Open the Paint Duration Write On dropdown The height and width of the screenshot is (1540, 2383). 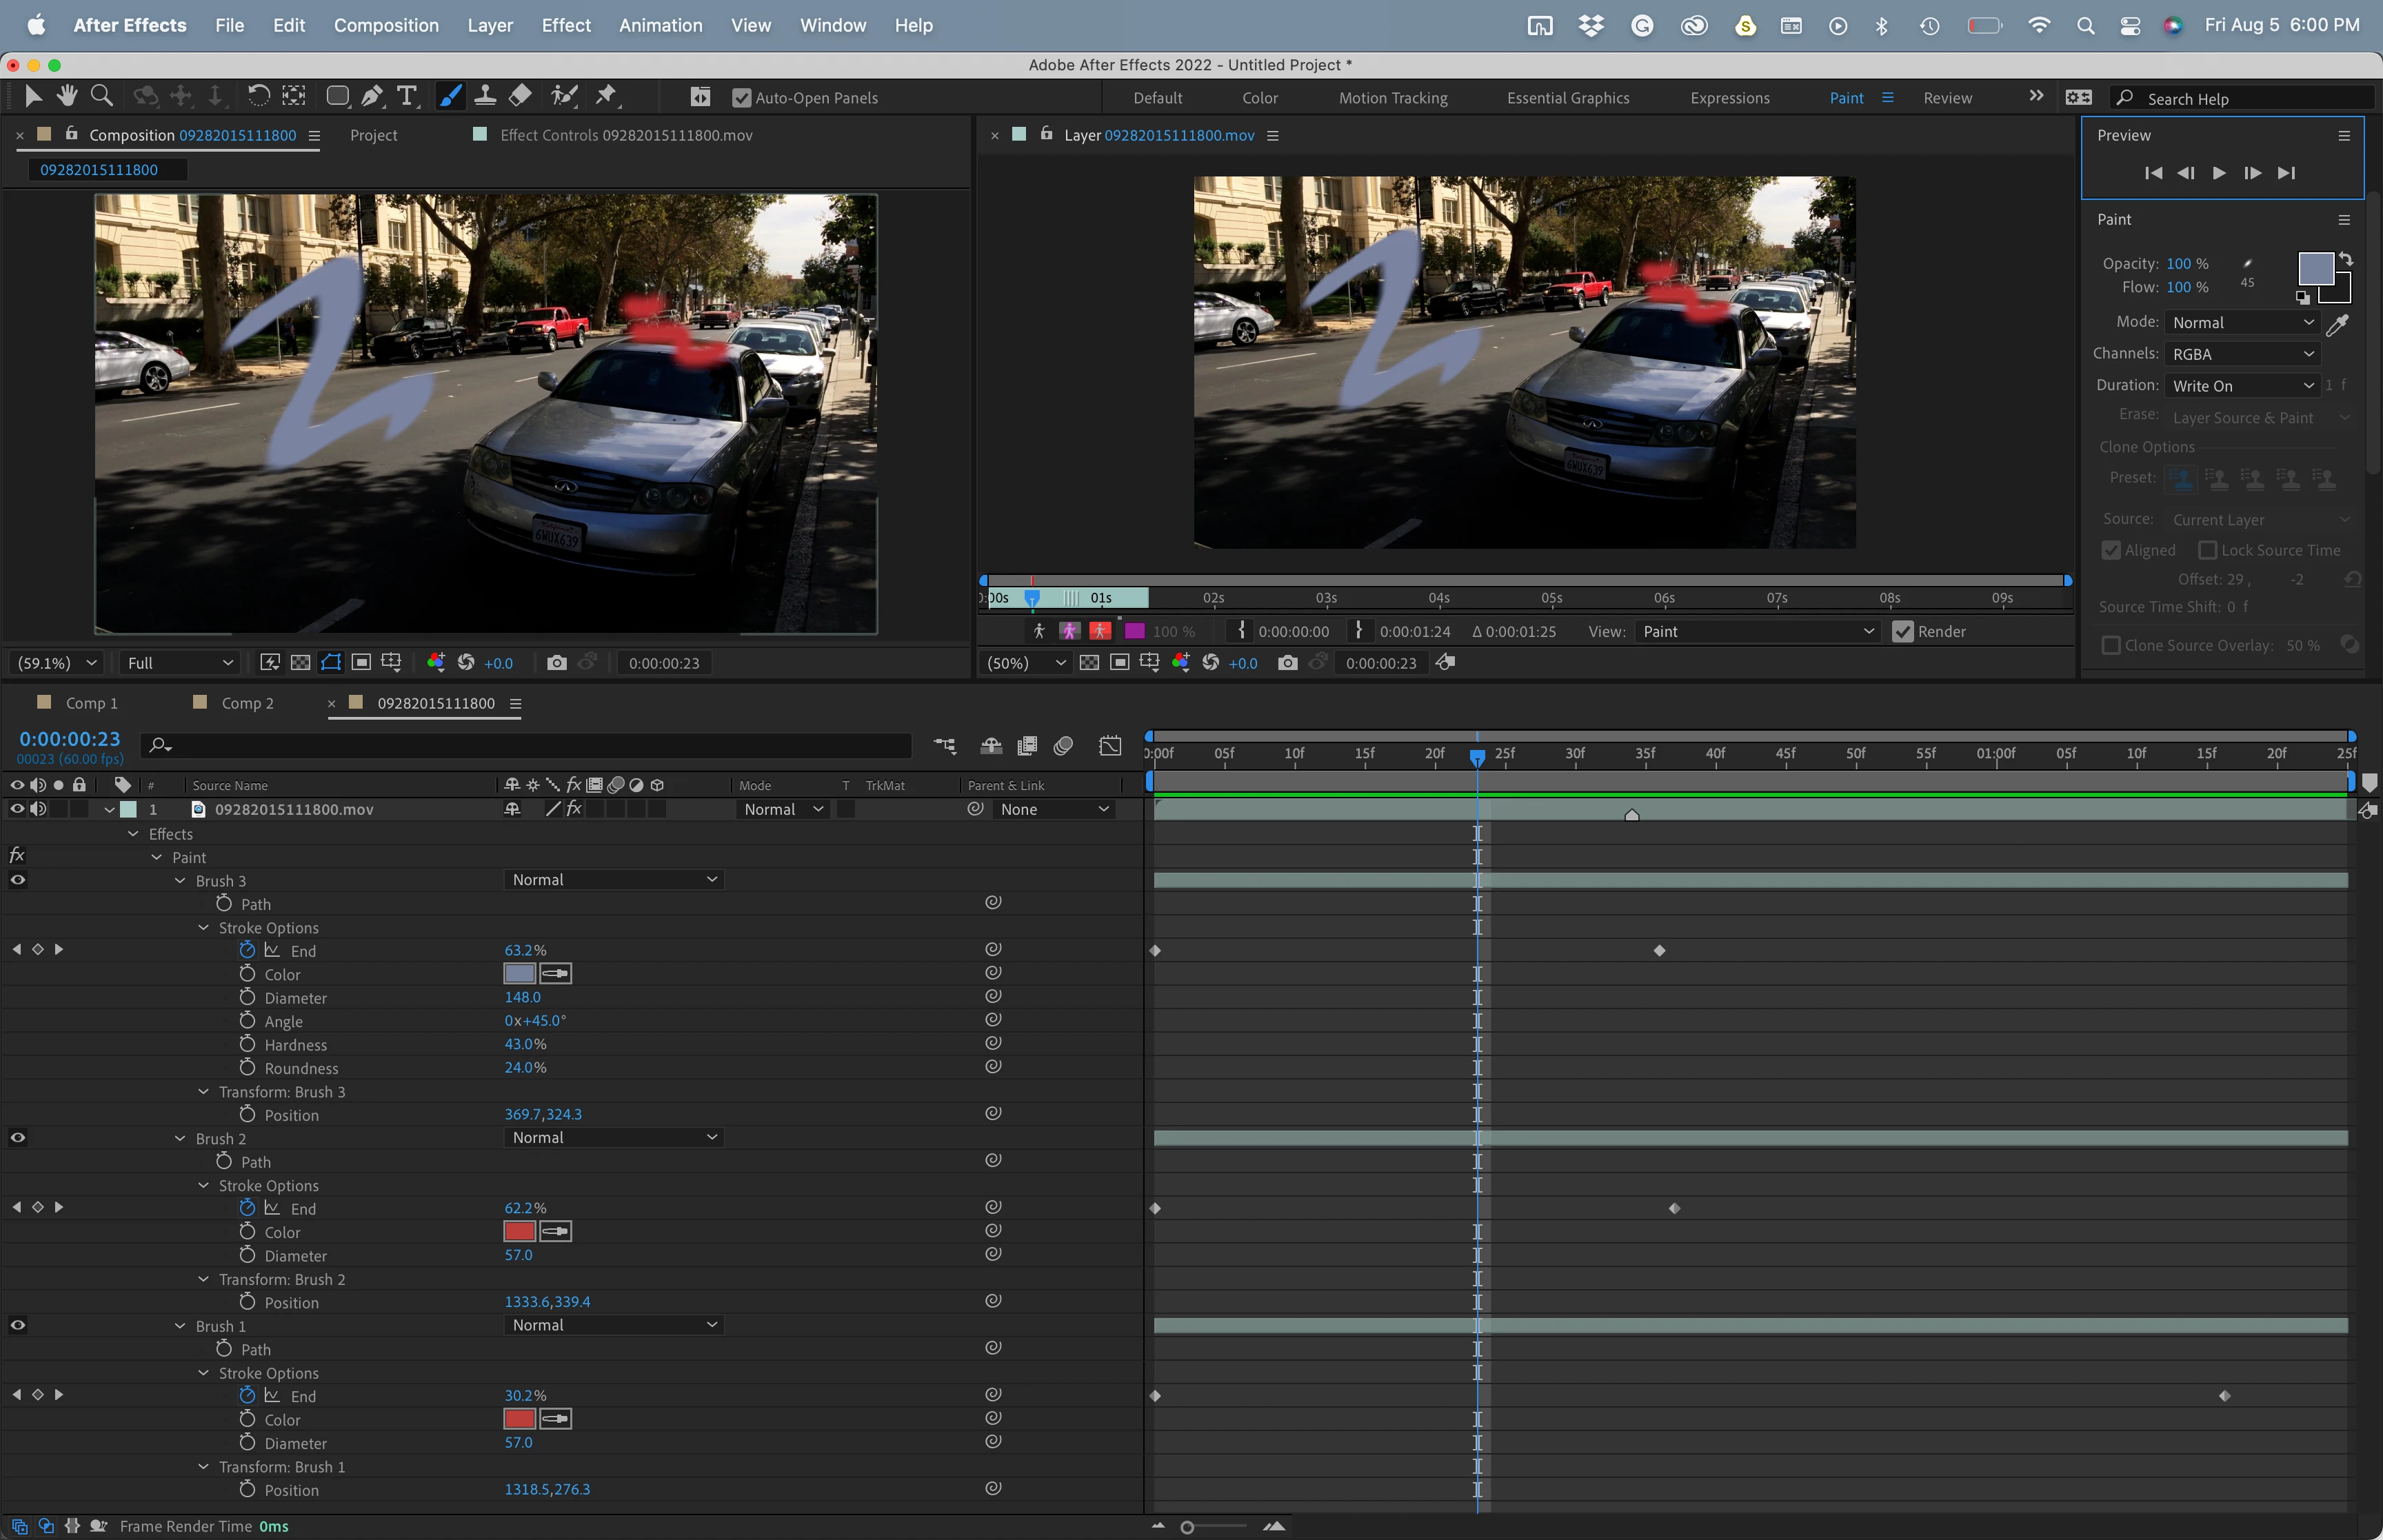2242,386
